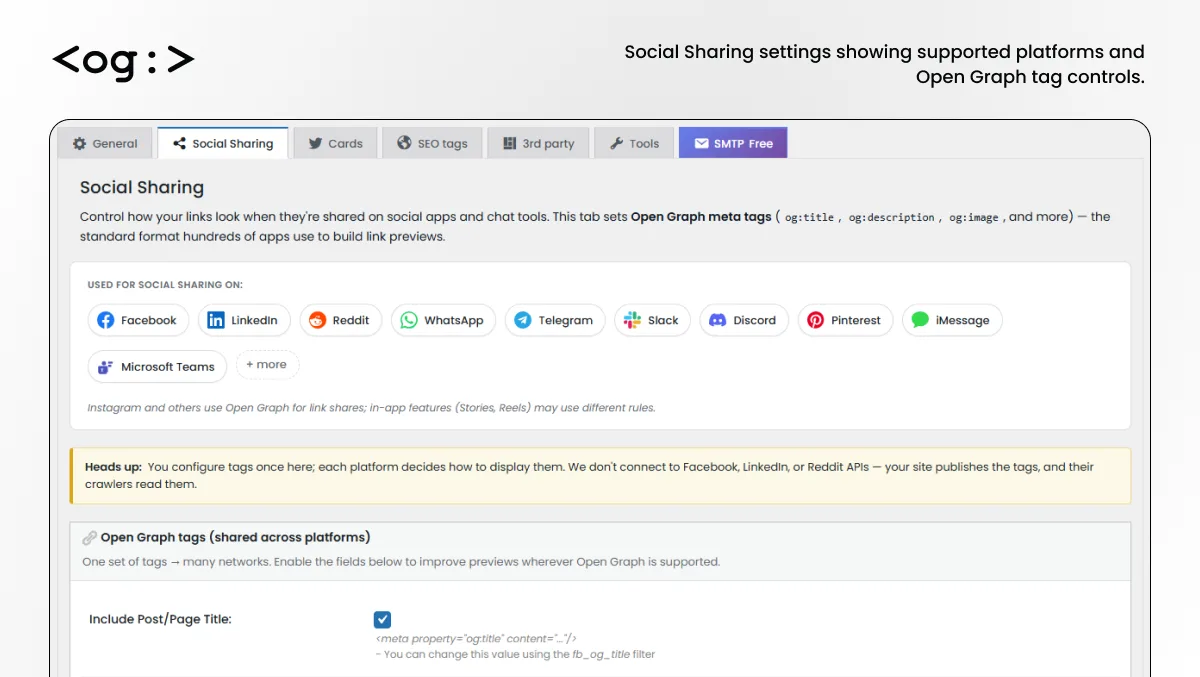This screenshot has height=677, width=1200.
Task: Select the Social Sharing tab
Action: (x=223, y=143)
